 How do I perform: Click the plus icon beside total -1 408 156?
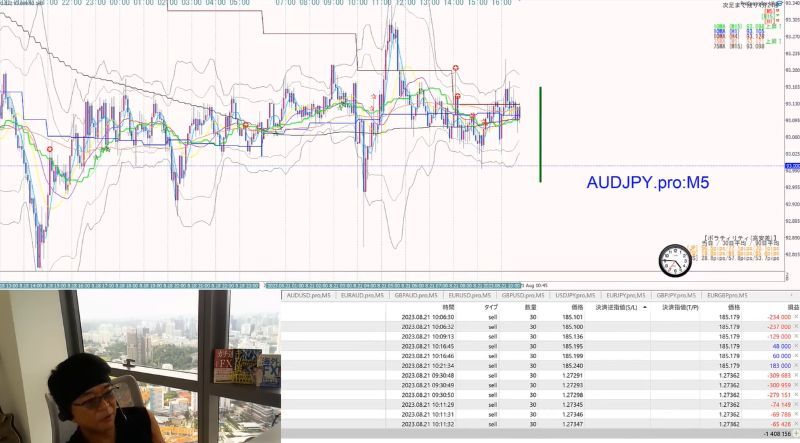coord(796,434)
